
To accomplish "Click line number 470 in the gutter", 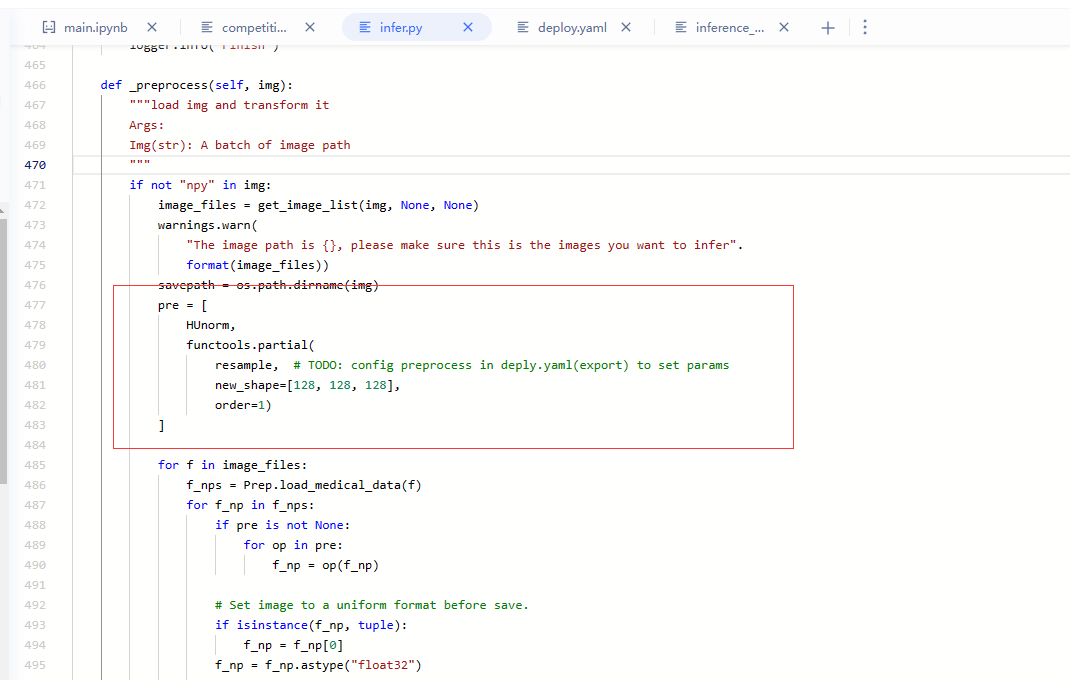I will click(x=35, y=165).
